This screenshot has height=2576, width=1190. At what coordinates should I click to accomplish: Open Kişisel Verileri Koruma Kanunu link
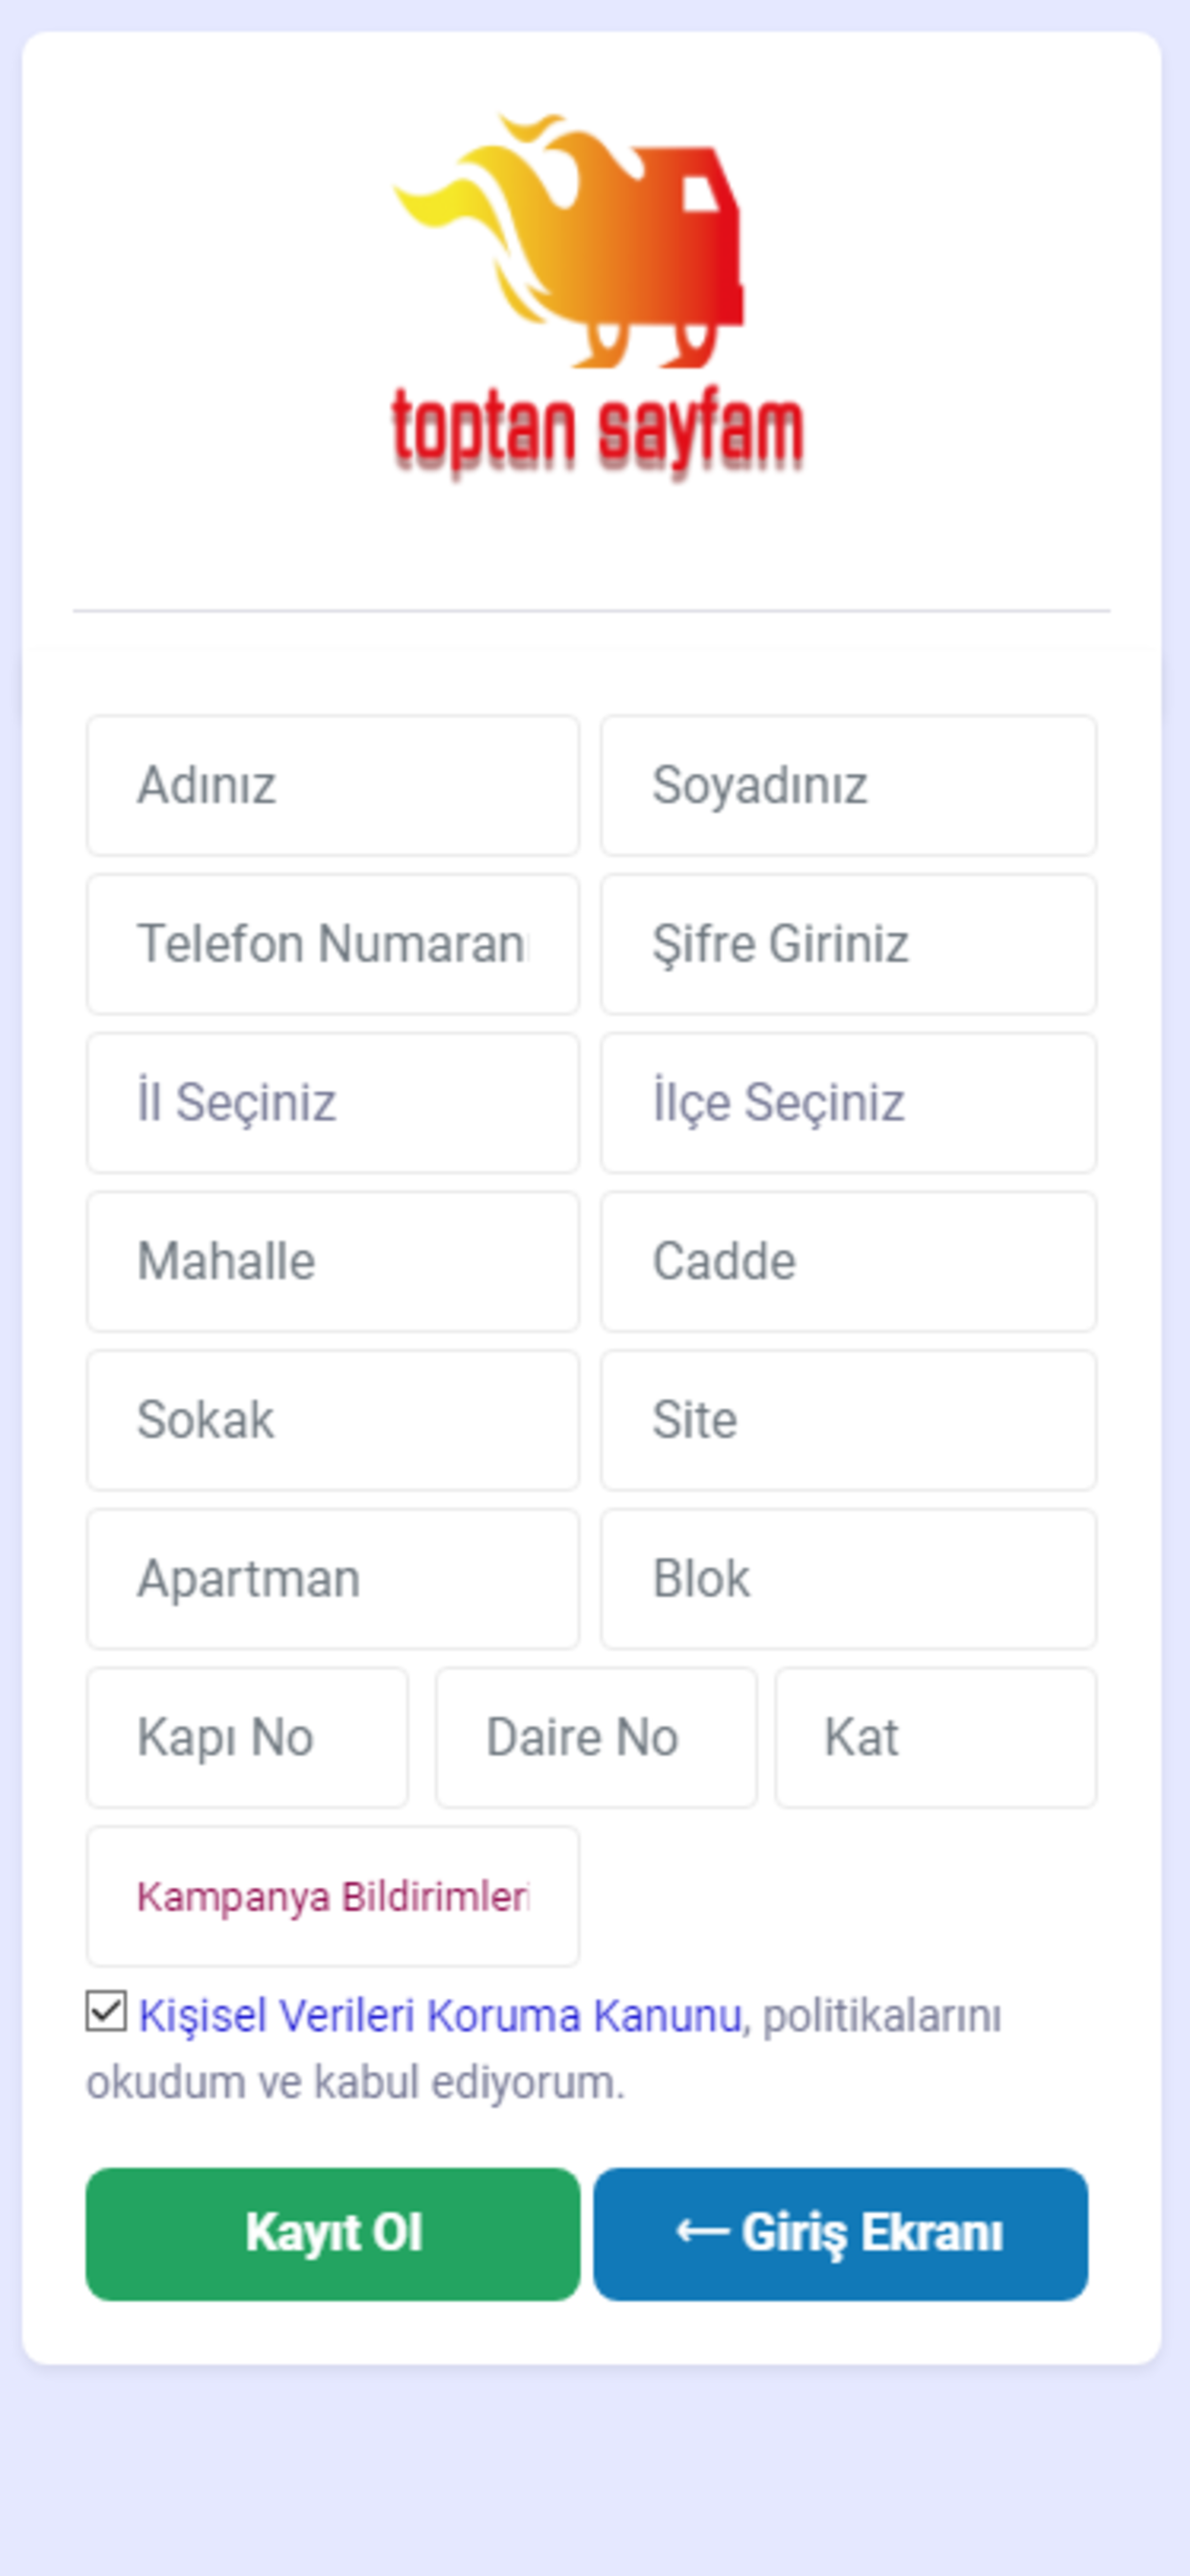click(x=440, y=2015)
